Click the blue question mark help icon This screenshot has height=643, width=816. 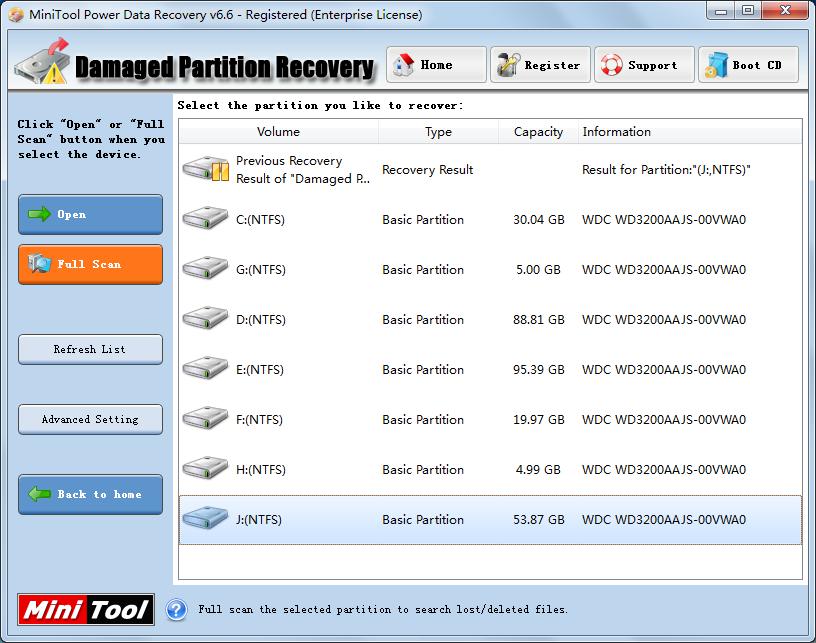176,609
